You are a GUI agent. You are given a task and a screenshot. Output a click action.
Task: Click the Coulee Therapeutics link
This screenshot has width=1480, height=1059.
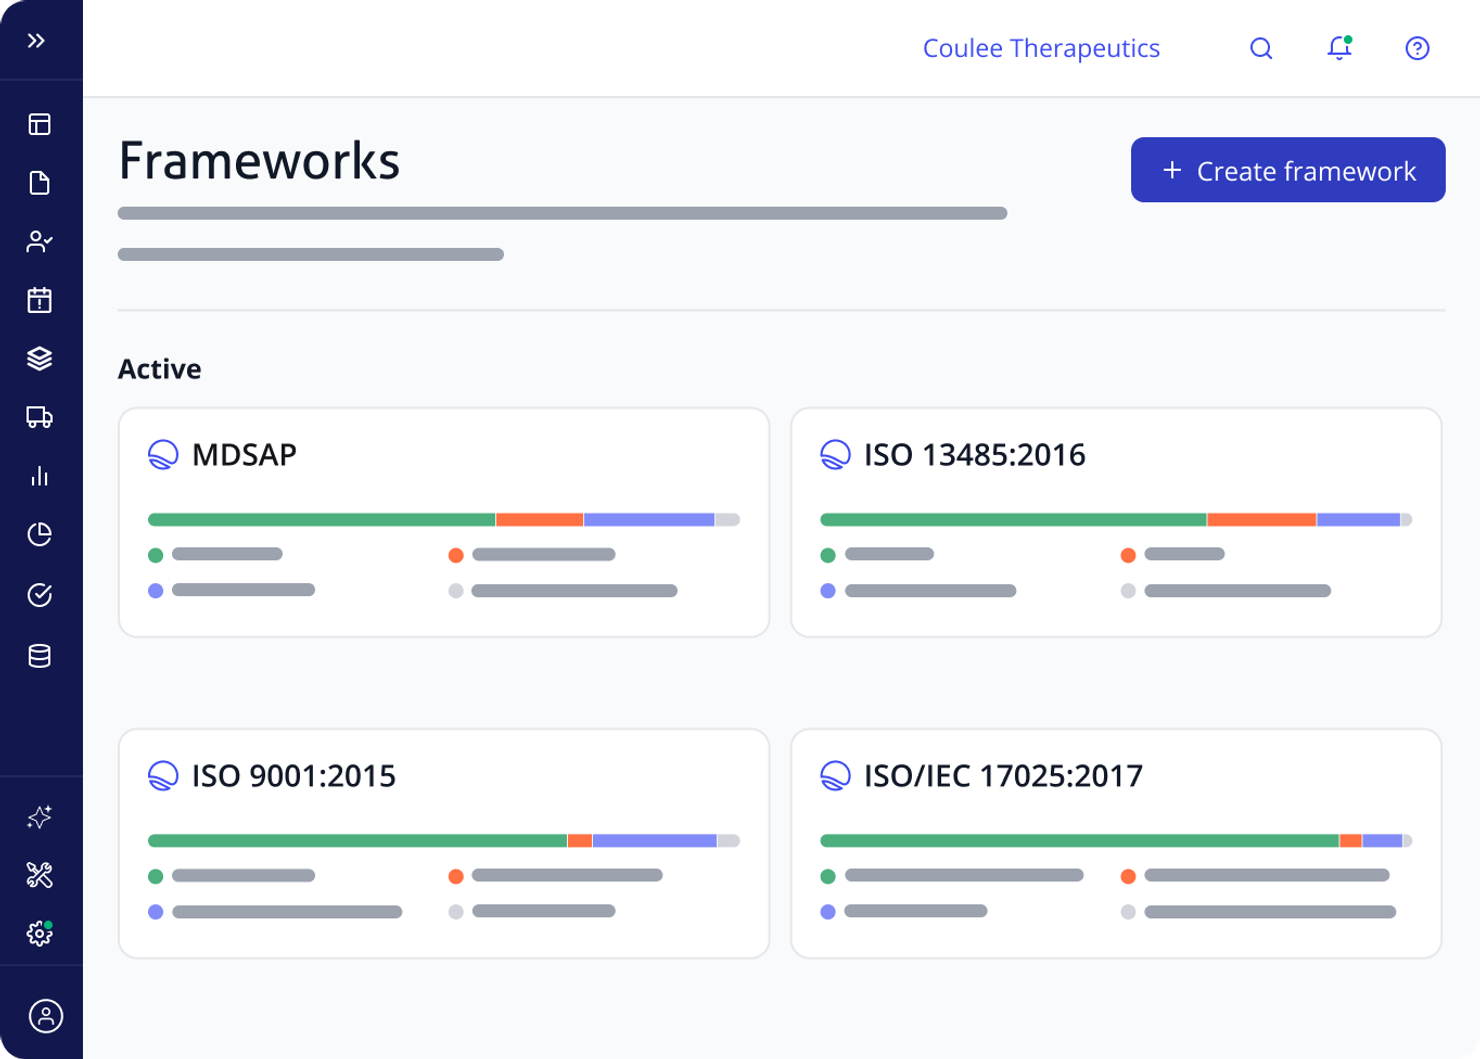click(1041, 48)
